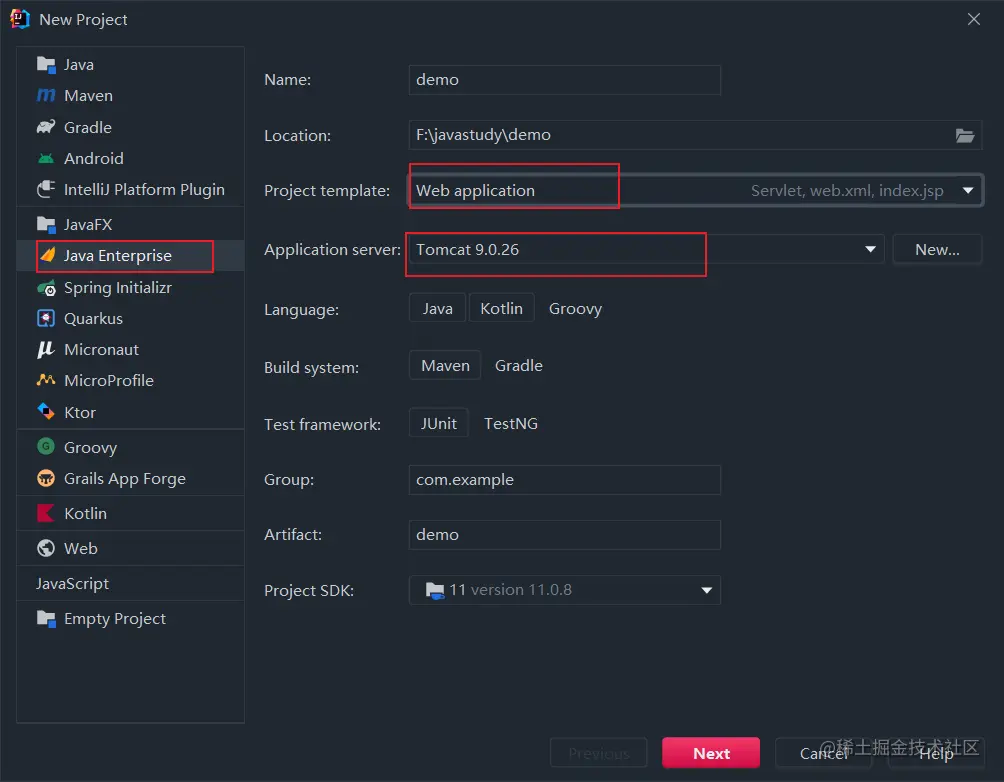Click the IntelliJ logo in title bar
The height and width of the screenshot is (782, 1004).
pos(20,19)
